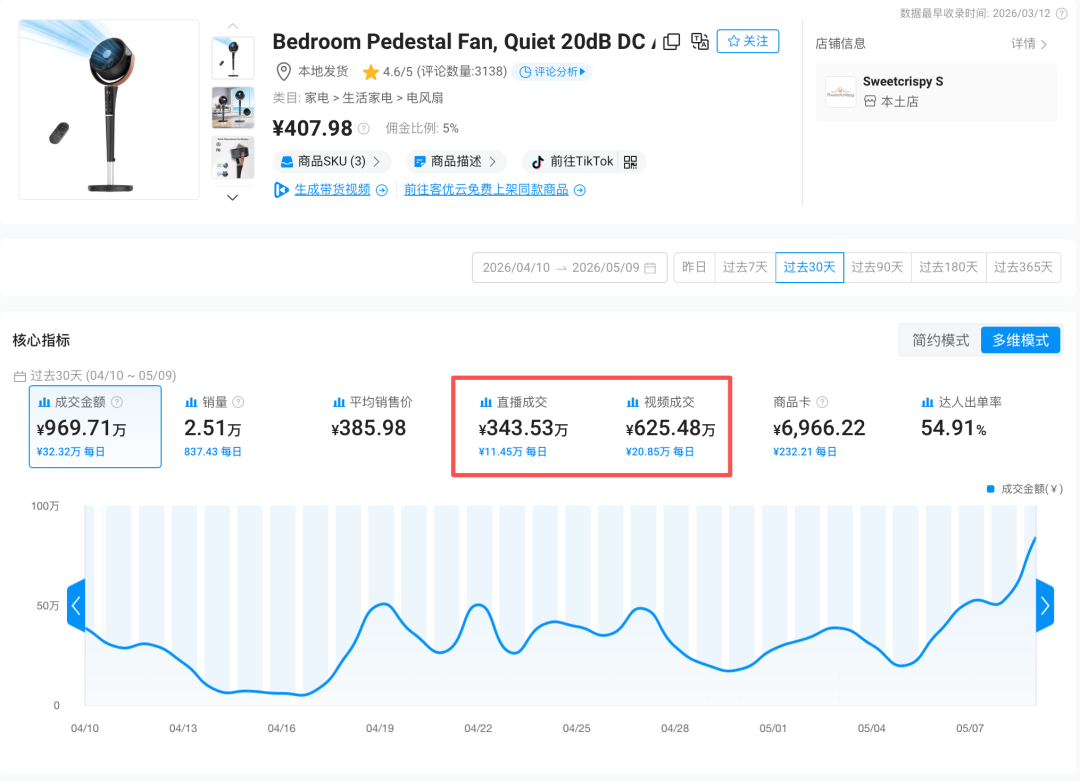The width and height of the screenshot is (1080, 781).
Task: Expand 商品描述 details
Action: (455, 162)
